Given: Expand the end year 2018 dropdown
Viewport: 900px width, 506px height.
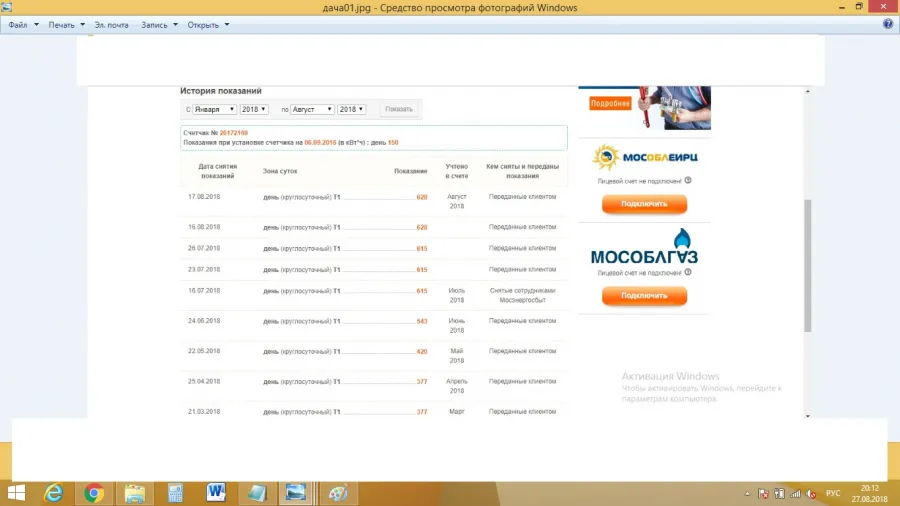Looking at the screenshot, I should (x=351, y=109).
